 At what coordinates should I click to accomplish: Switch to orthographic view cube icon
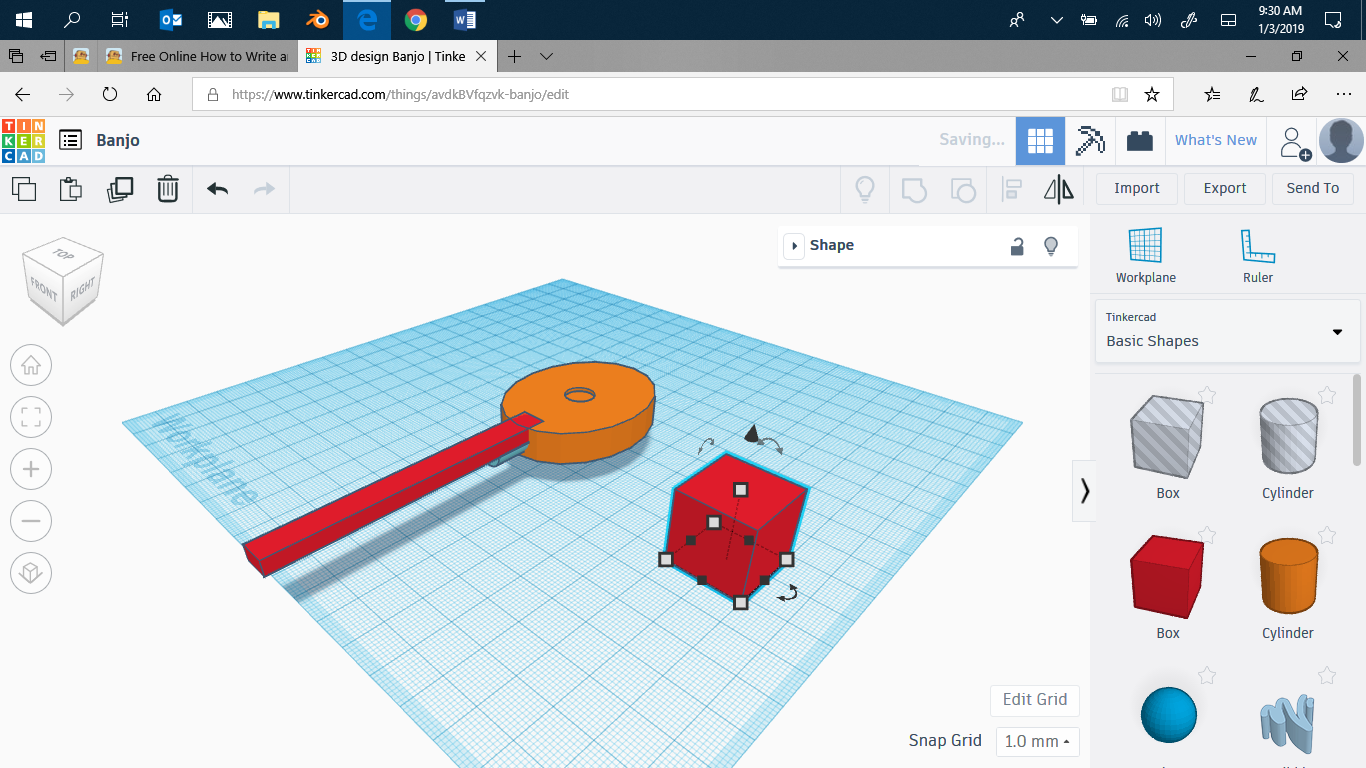[x=31, y=573]
